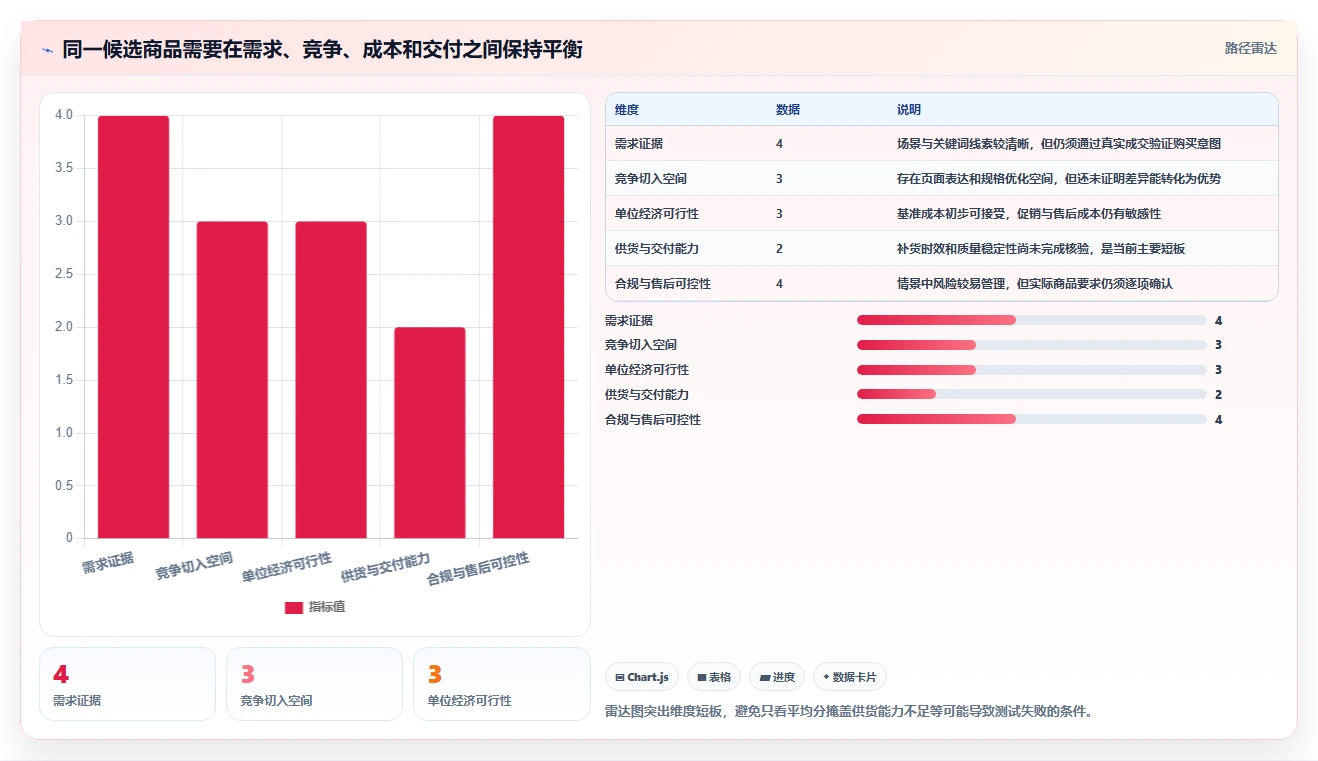This screenshot has height=761, width=1318.
Task: Click the 需求证据 progress bar
Action: coord(1031,320)
